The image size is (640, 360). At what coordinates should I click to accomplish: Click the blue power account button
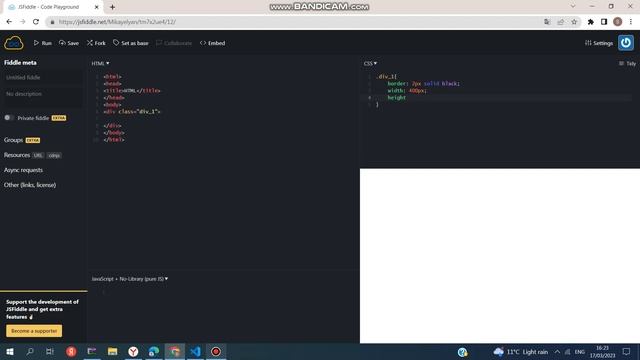coord(626,43)
